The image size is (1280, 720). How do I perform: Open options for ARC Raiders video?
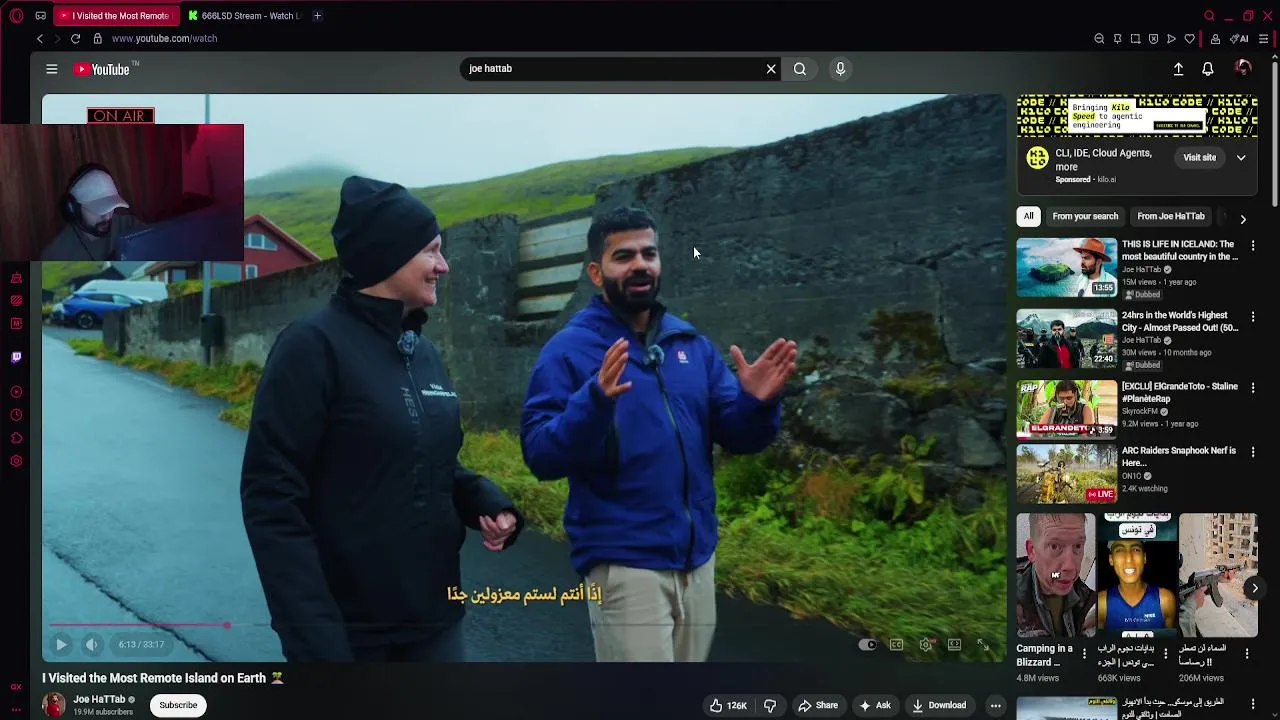coord(1252,452)
